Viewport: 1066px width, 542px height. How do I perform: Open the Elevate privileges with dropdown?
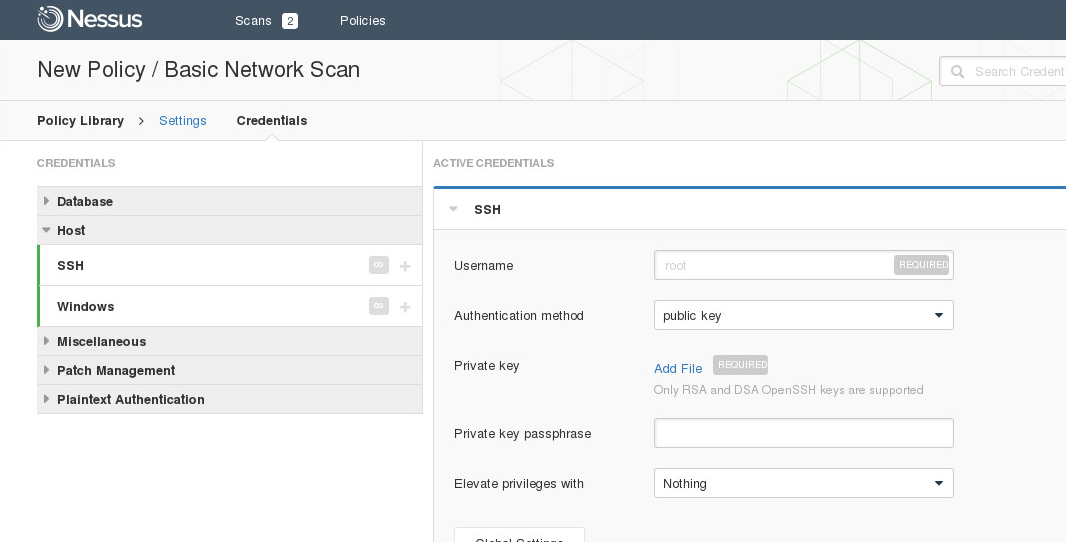(x=803, y=483)
